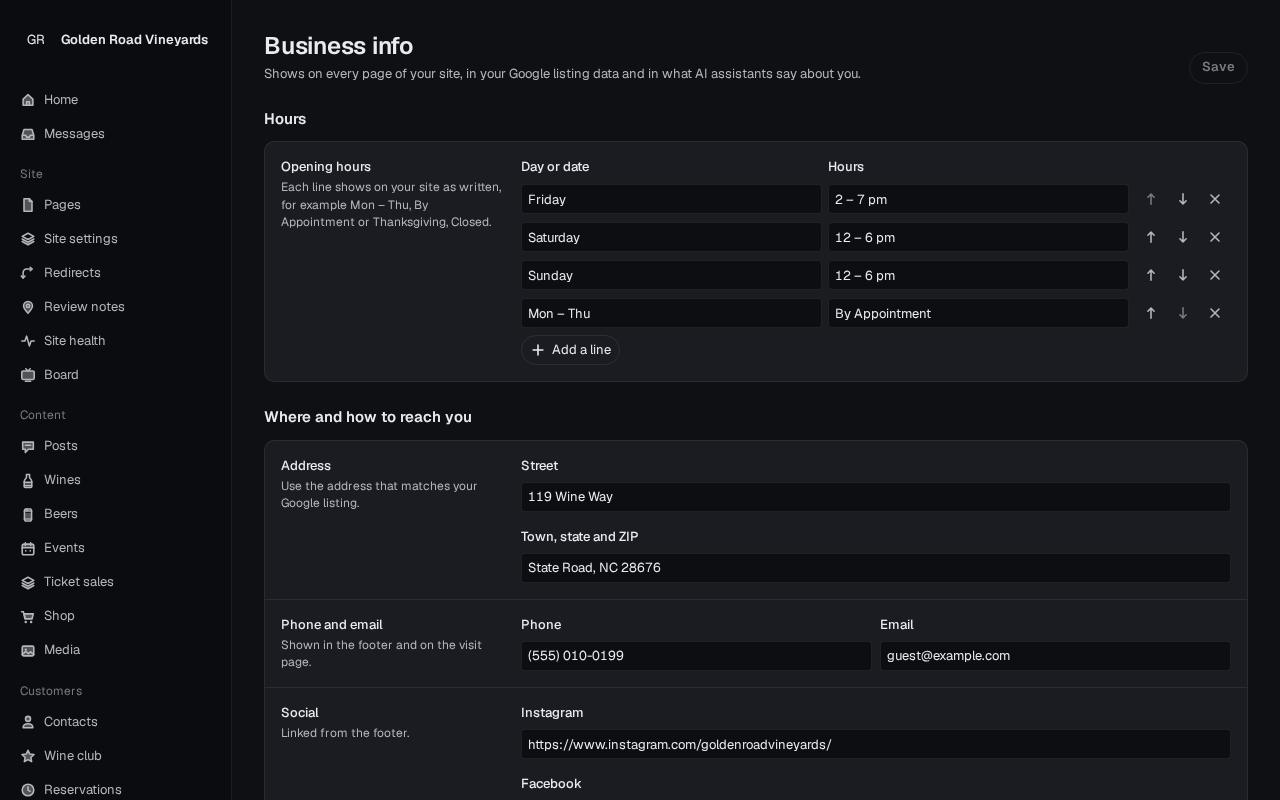Edit the Town, state and ZIP field
The height and width of the screenshot is (800, 1280).
pos(876,568)
